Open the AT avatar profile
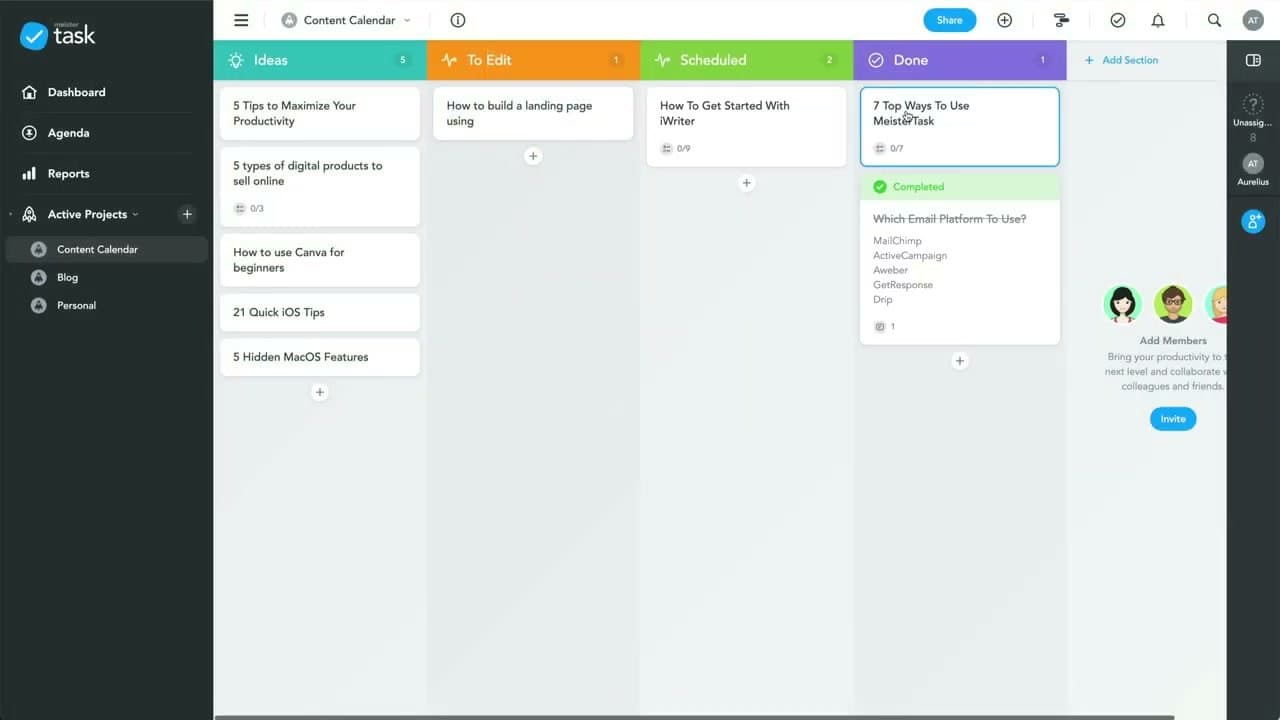The height and width of the screenshot is (720, 1280). 1253,20
